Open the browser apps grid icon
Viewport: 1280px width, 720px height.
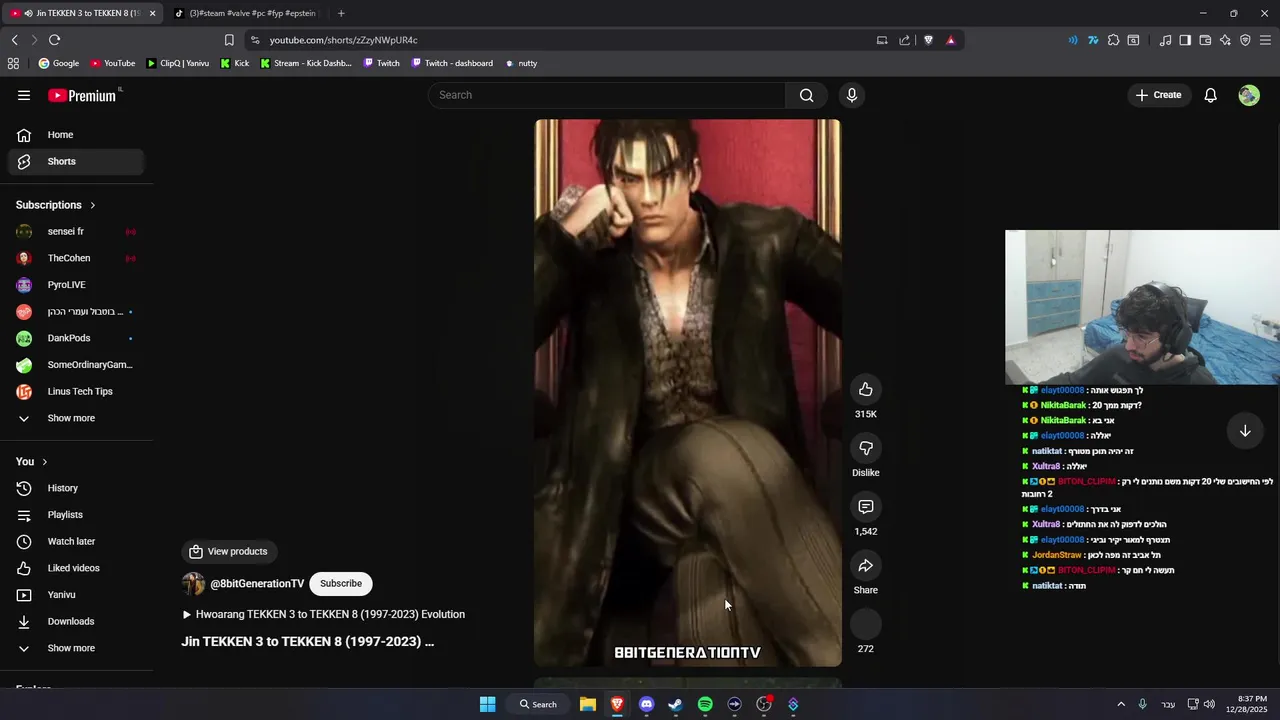tap(13, 63)
